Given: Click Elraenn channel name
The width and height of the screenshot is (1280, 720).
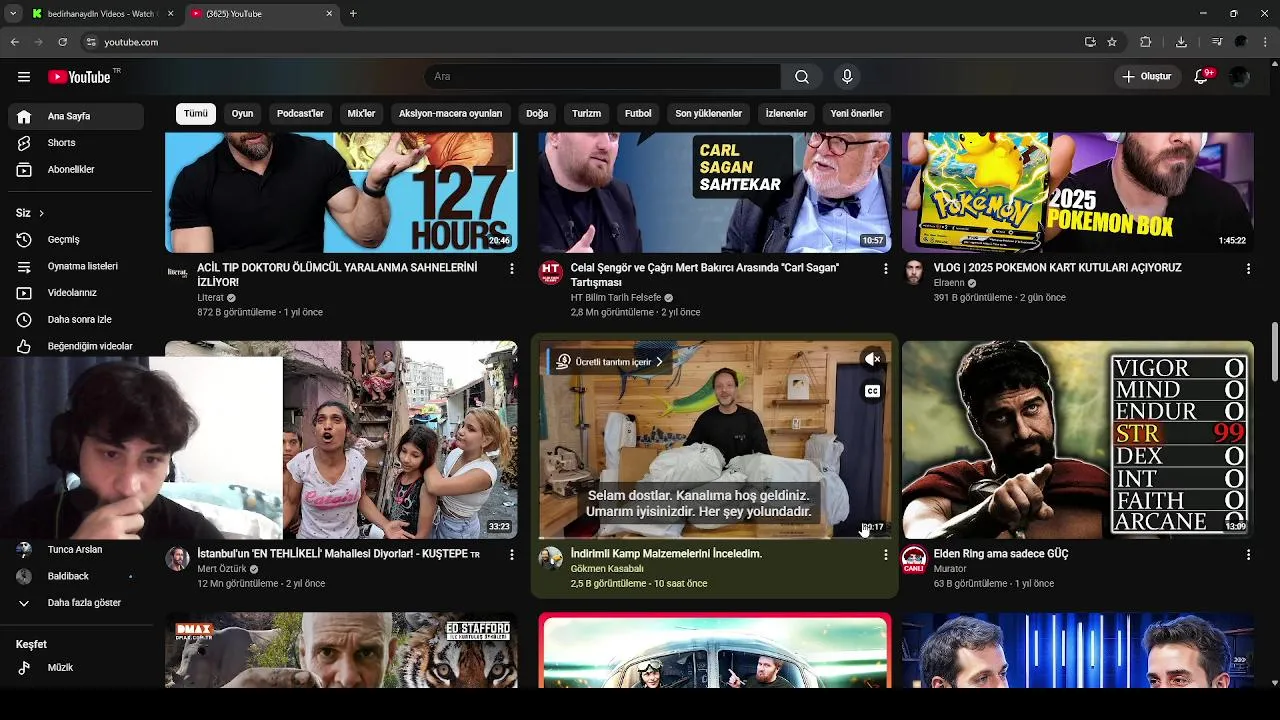Looking at the screenshot, I should [949, 283].
